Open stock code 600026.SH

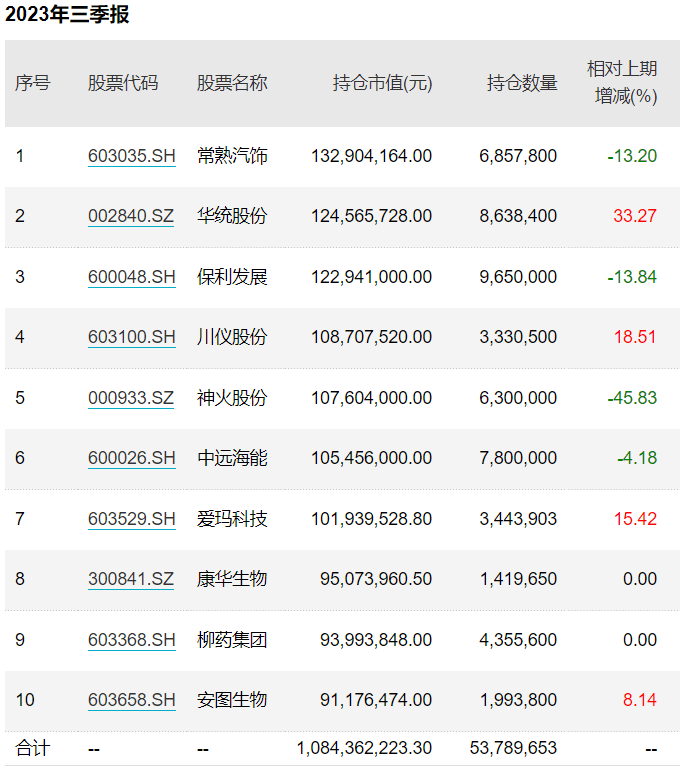coord(131,458)
